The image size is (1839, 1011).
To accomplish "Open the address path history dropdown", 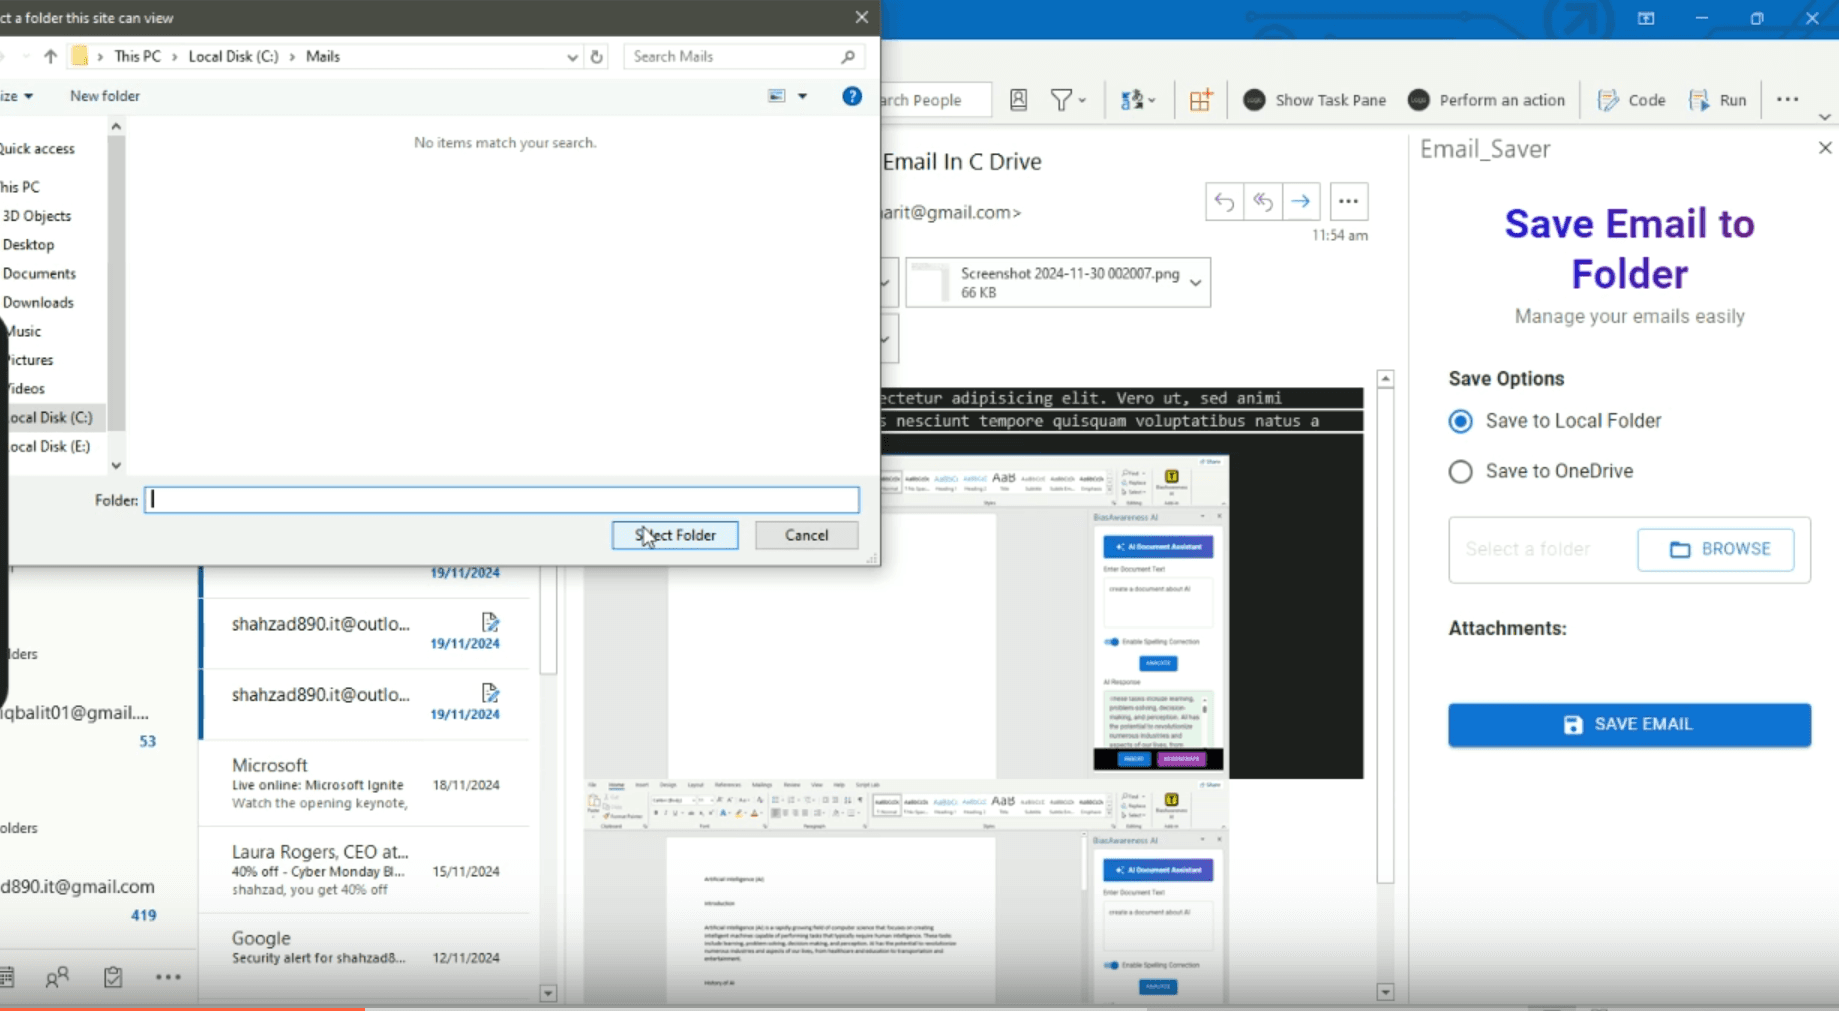I will (572, 57).
